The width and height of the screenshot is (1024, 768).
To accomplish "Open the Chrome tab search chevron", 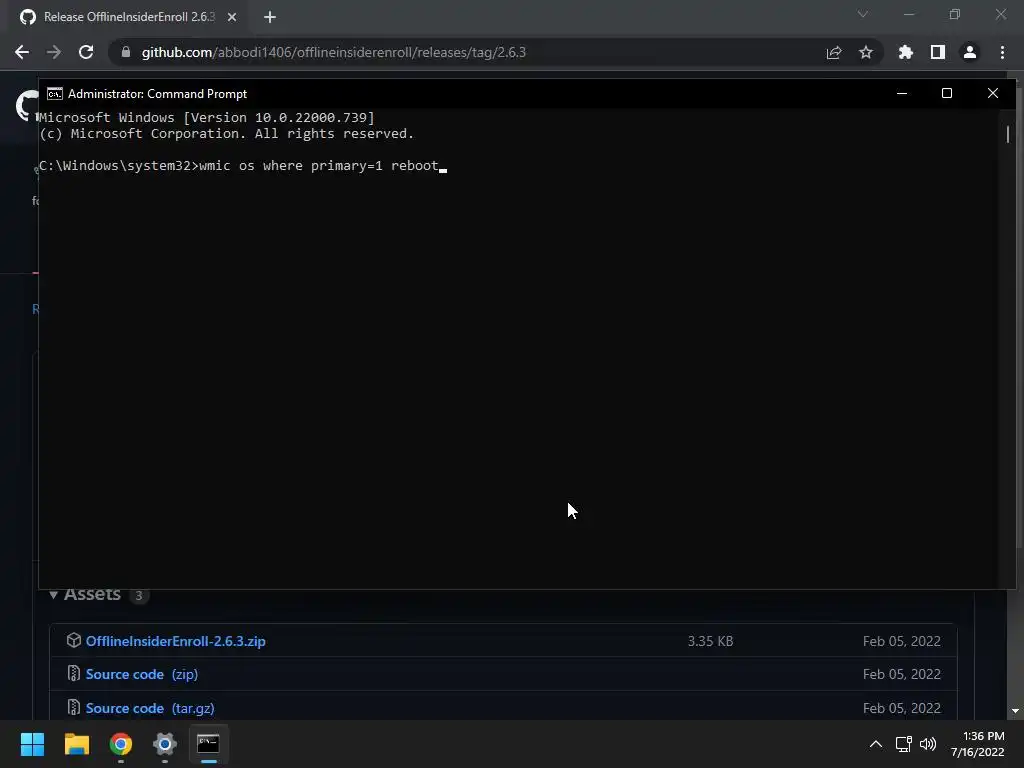I will [x=863, y=14].
